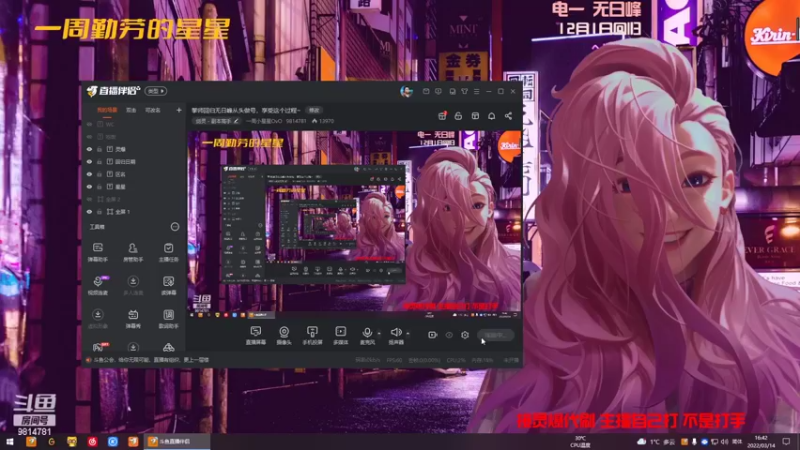Click the 修改 button beside the stream title

pos(314,110)
